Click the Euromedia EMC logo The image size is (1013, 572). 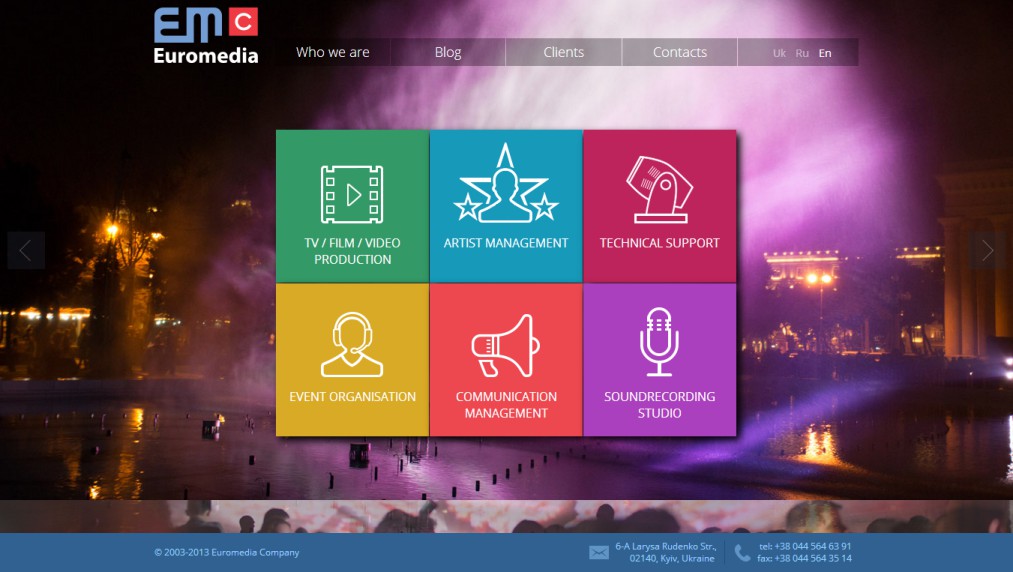coord(206,36)
